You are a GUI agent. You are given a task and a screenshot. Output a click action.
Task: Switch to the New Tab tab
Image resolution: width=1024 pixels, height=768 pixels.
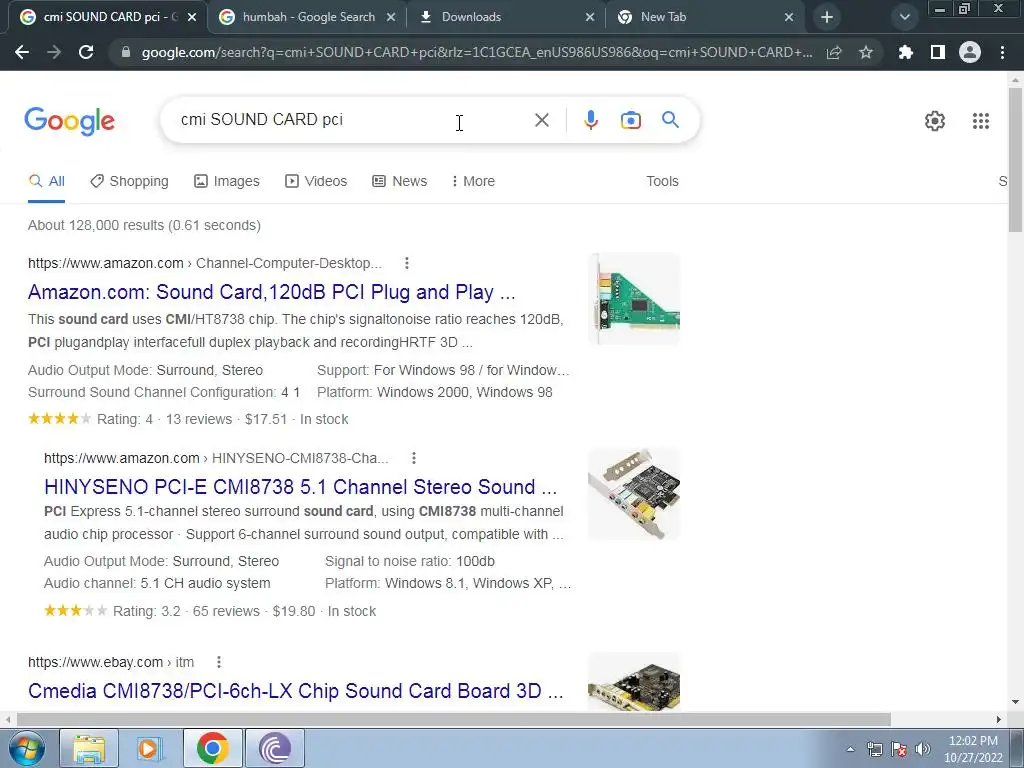point(704,17)
